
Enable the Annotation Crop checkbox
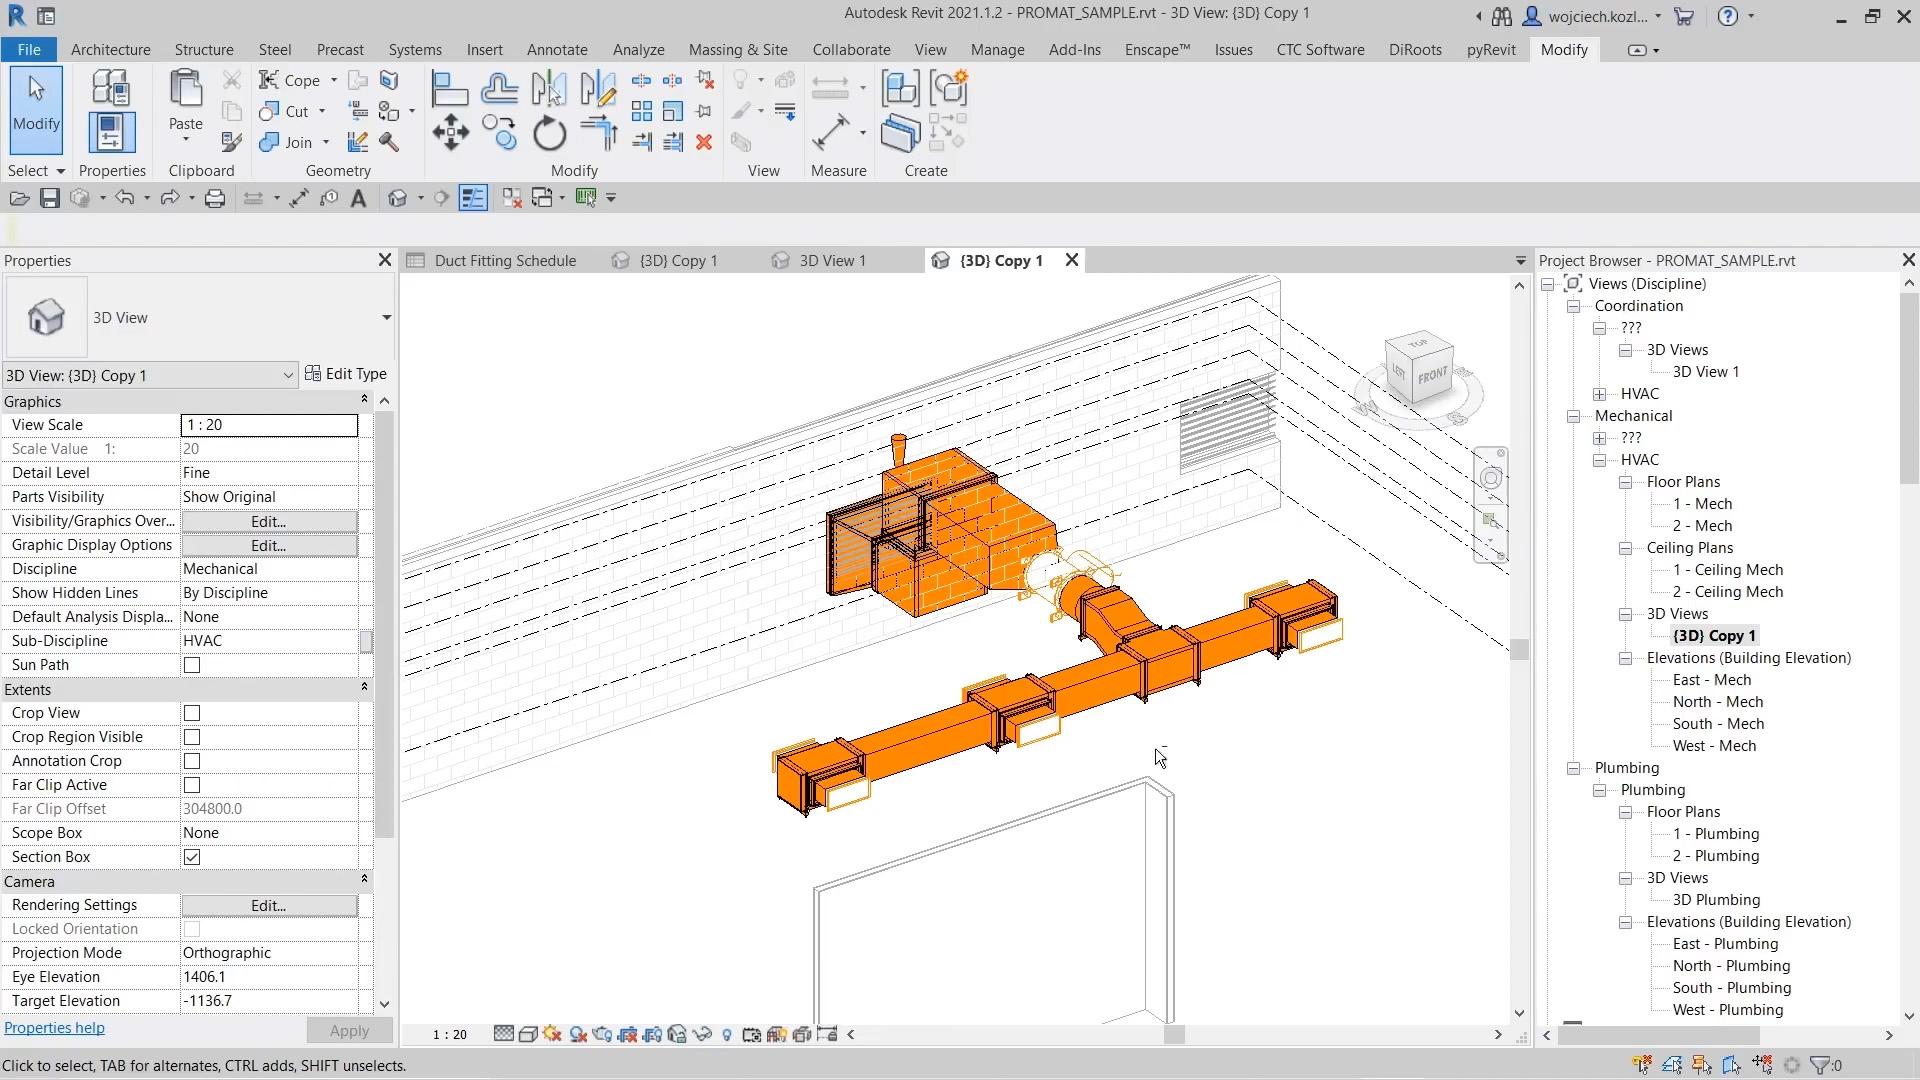(191, 761)
